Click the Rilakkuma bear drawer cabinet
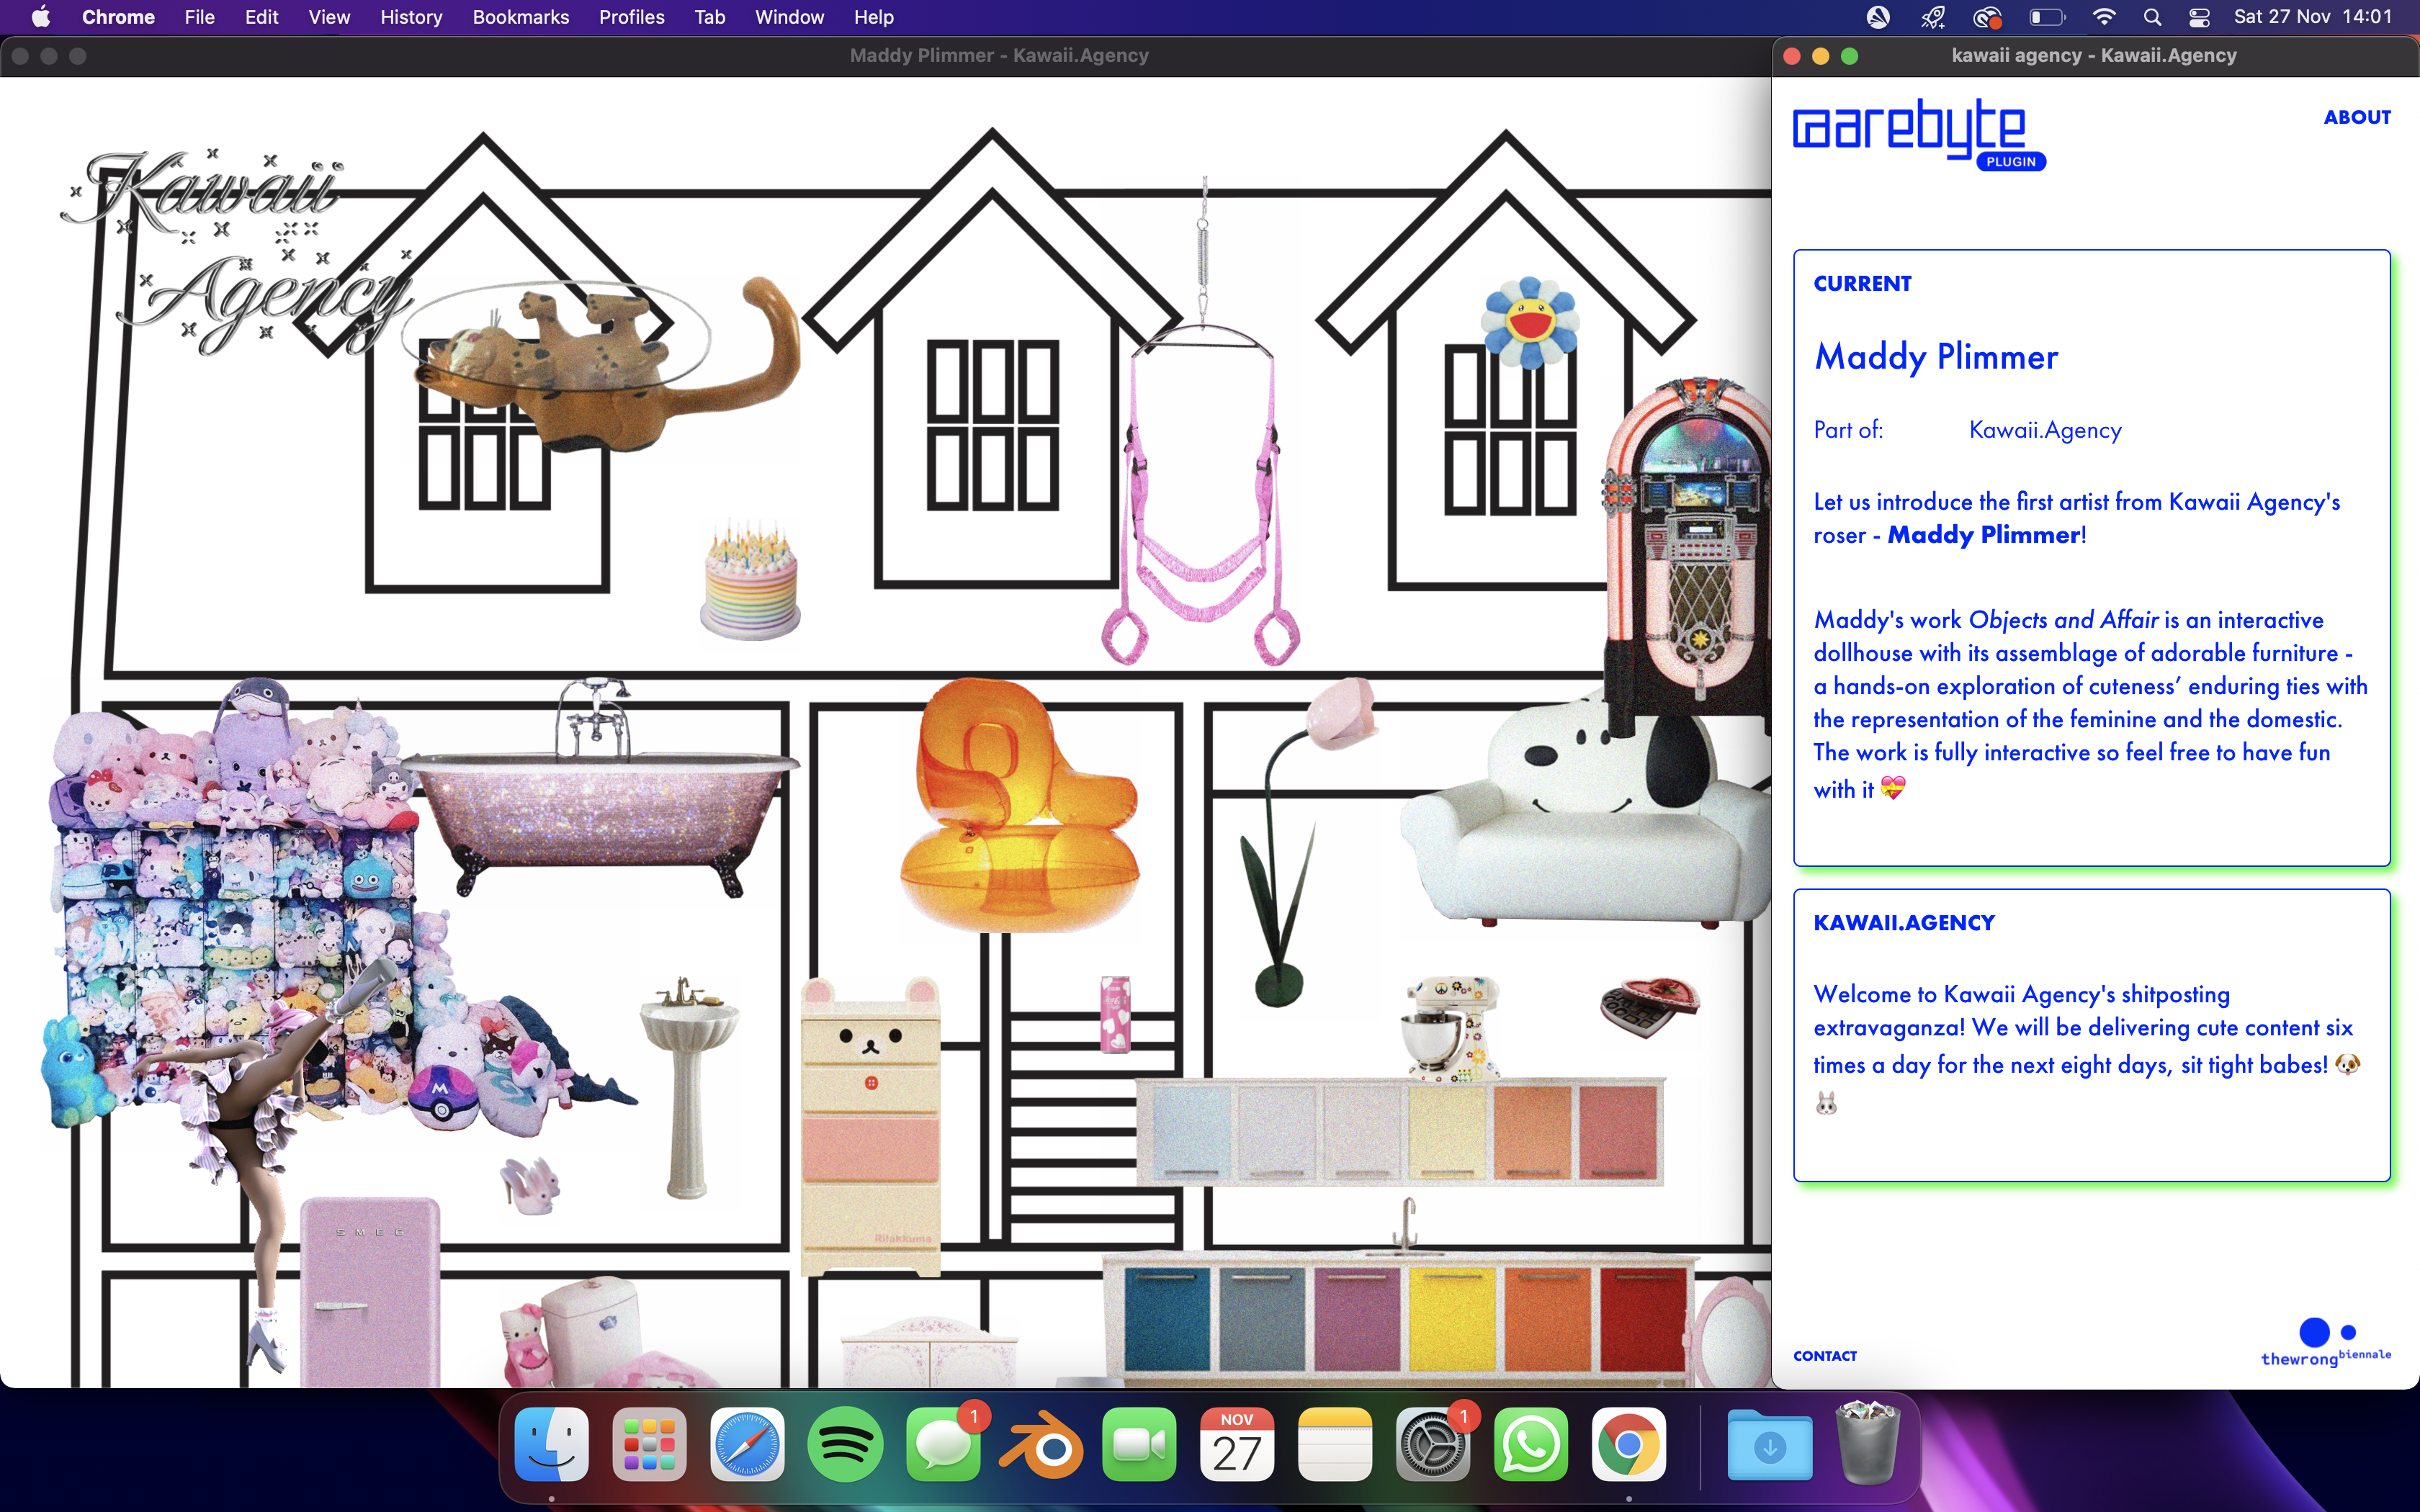Image resolution: width=2420 pixels, height=1512 pixels. tap(870, 1127)
